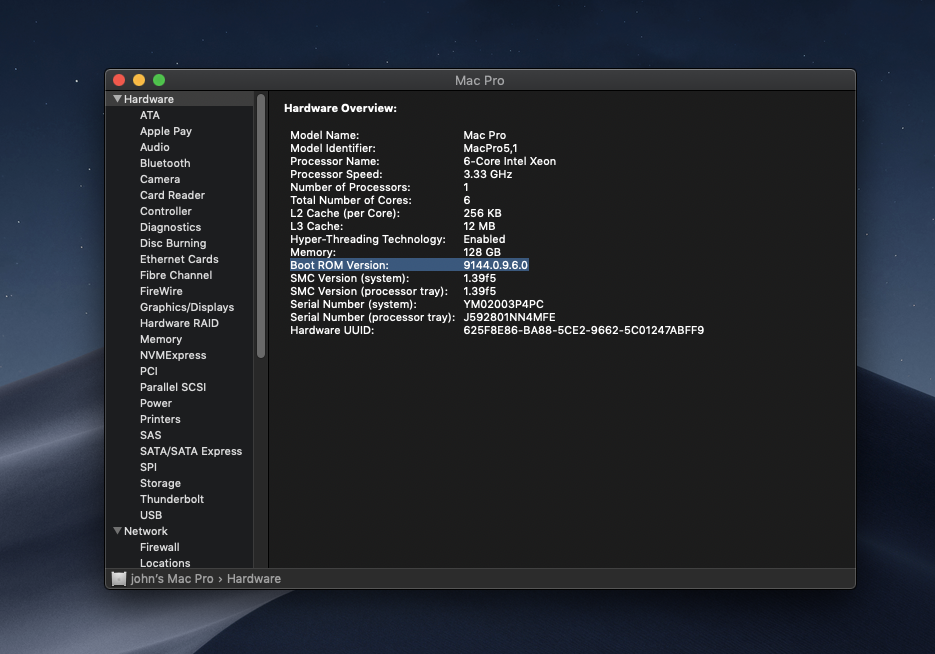Click the SMC Version (system) label
The image size is (935, 654).
click(349, 278)
